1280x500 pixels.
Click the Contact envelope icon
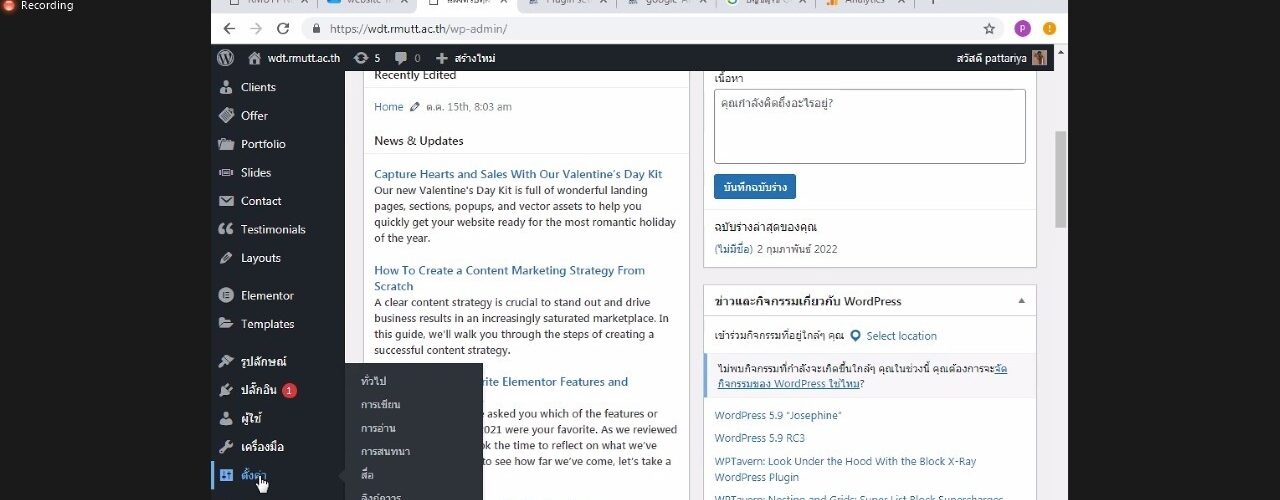pyautogui.click(x=226, y=201)
